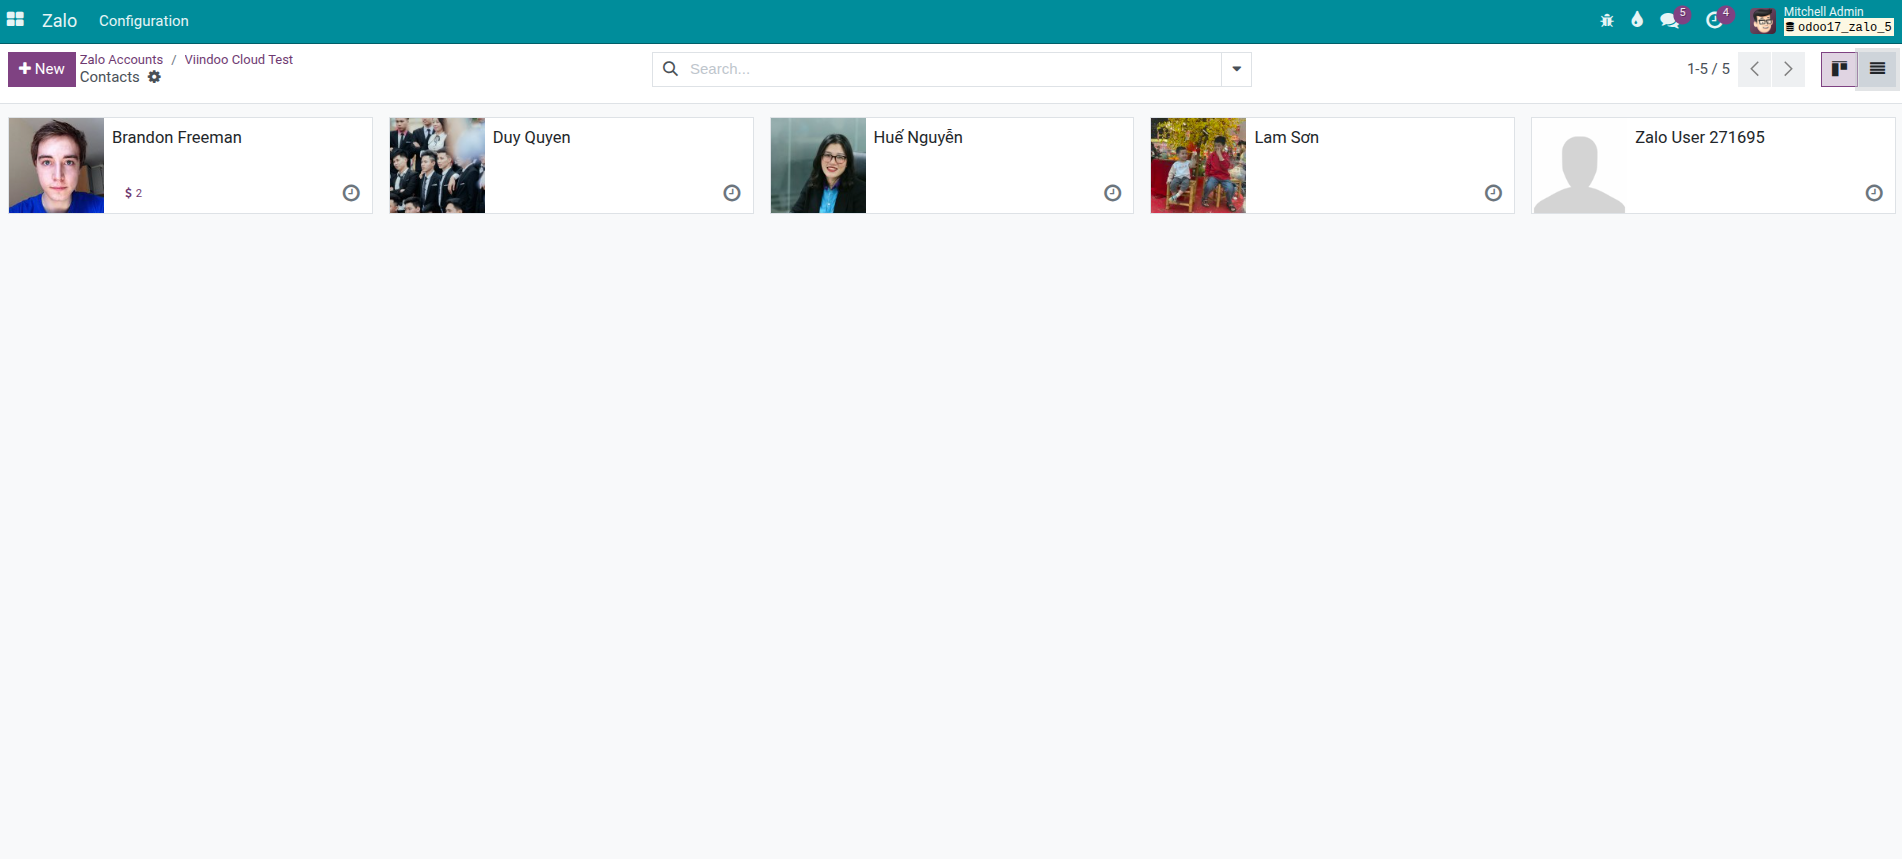This screenshot has height=859, width=1902.
Task: Go to previous page of contacts
Action: pos(1755,69)
